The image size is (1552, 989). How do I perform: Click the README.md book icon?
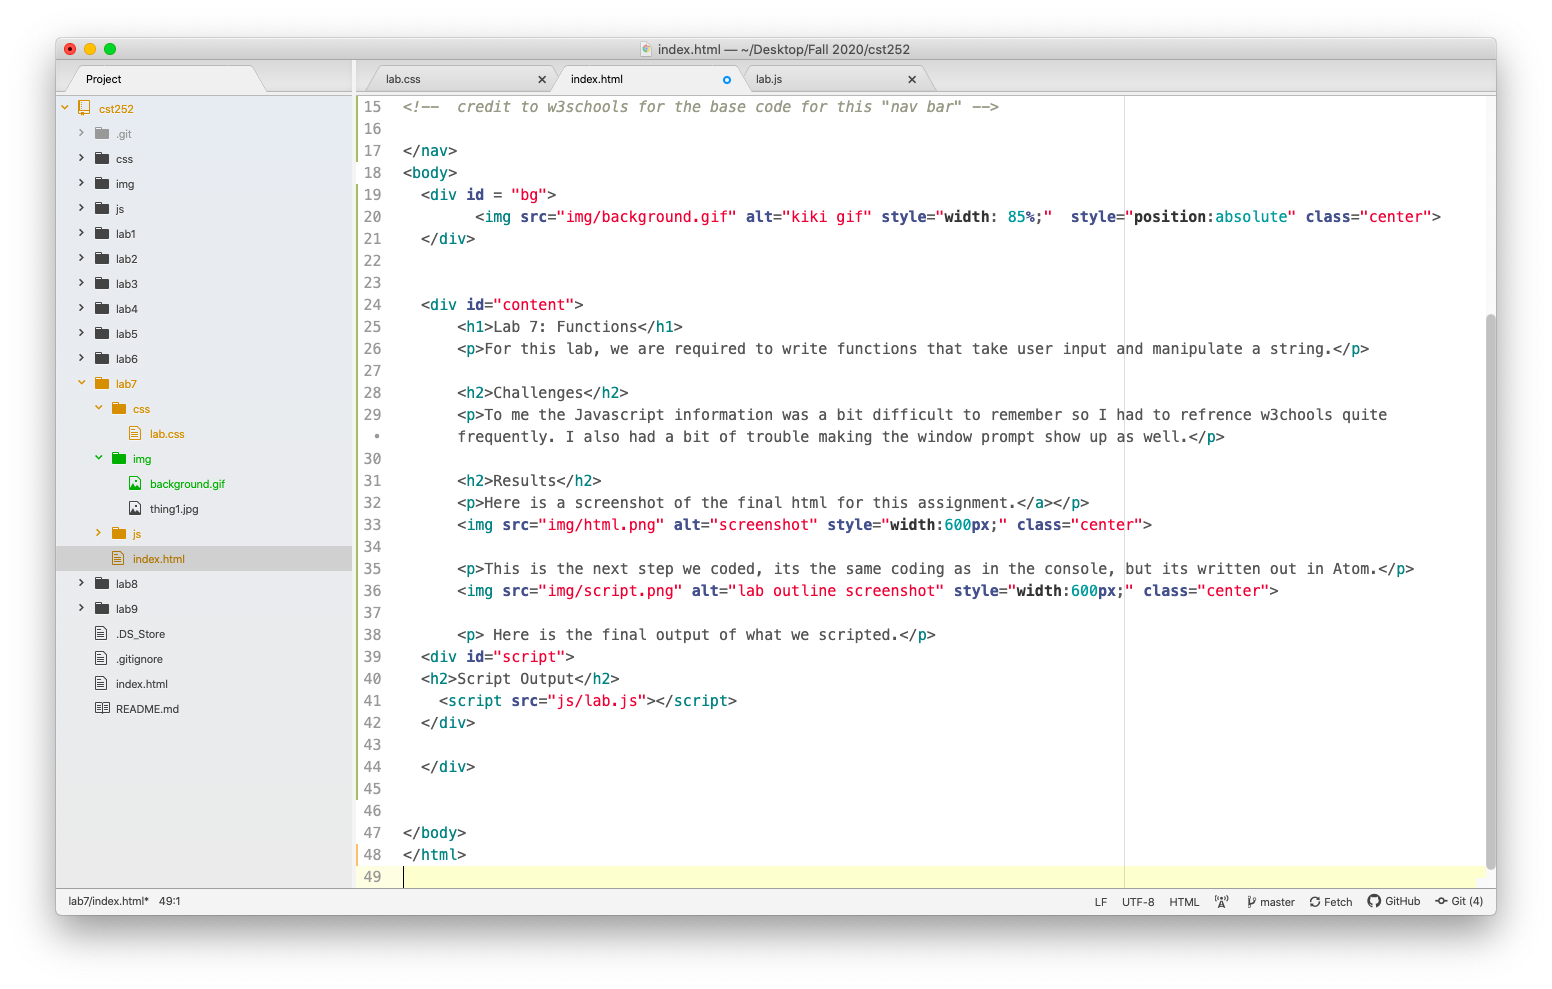[x=102, y=708]
